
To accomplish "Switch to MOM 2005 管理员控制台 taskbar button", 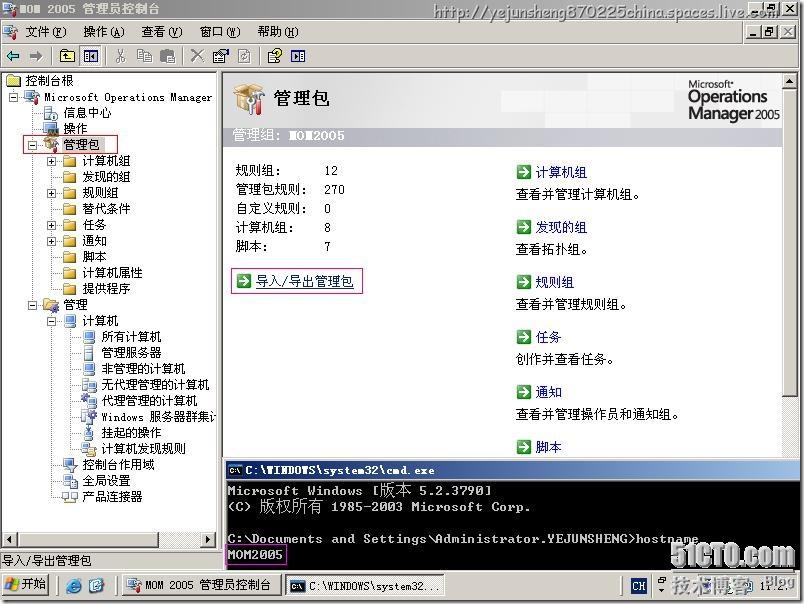I will pyautogui.click(x=202, y=585).
